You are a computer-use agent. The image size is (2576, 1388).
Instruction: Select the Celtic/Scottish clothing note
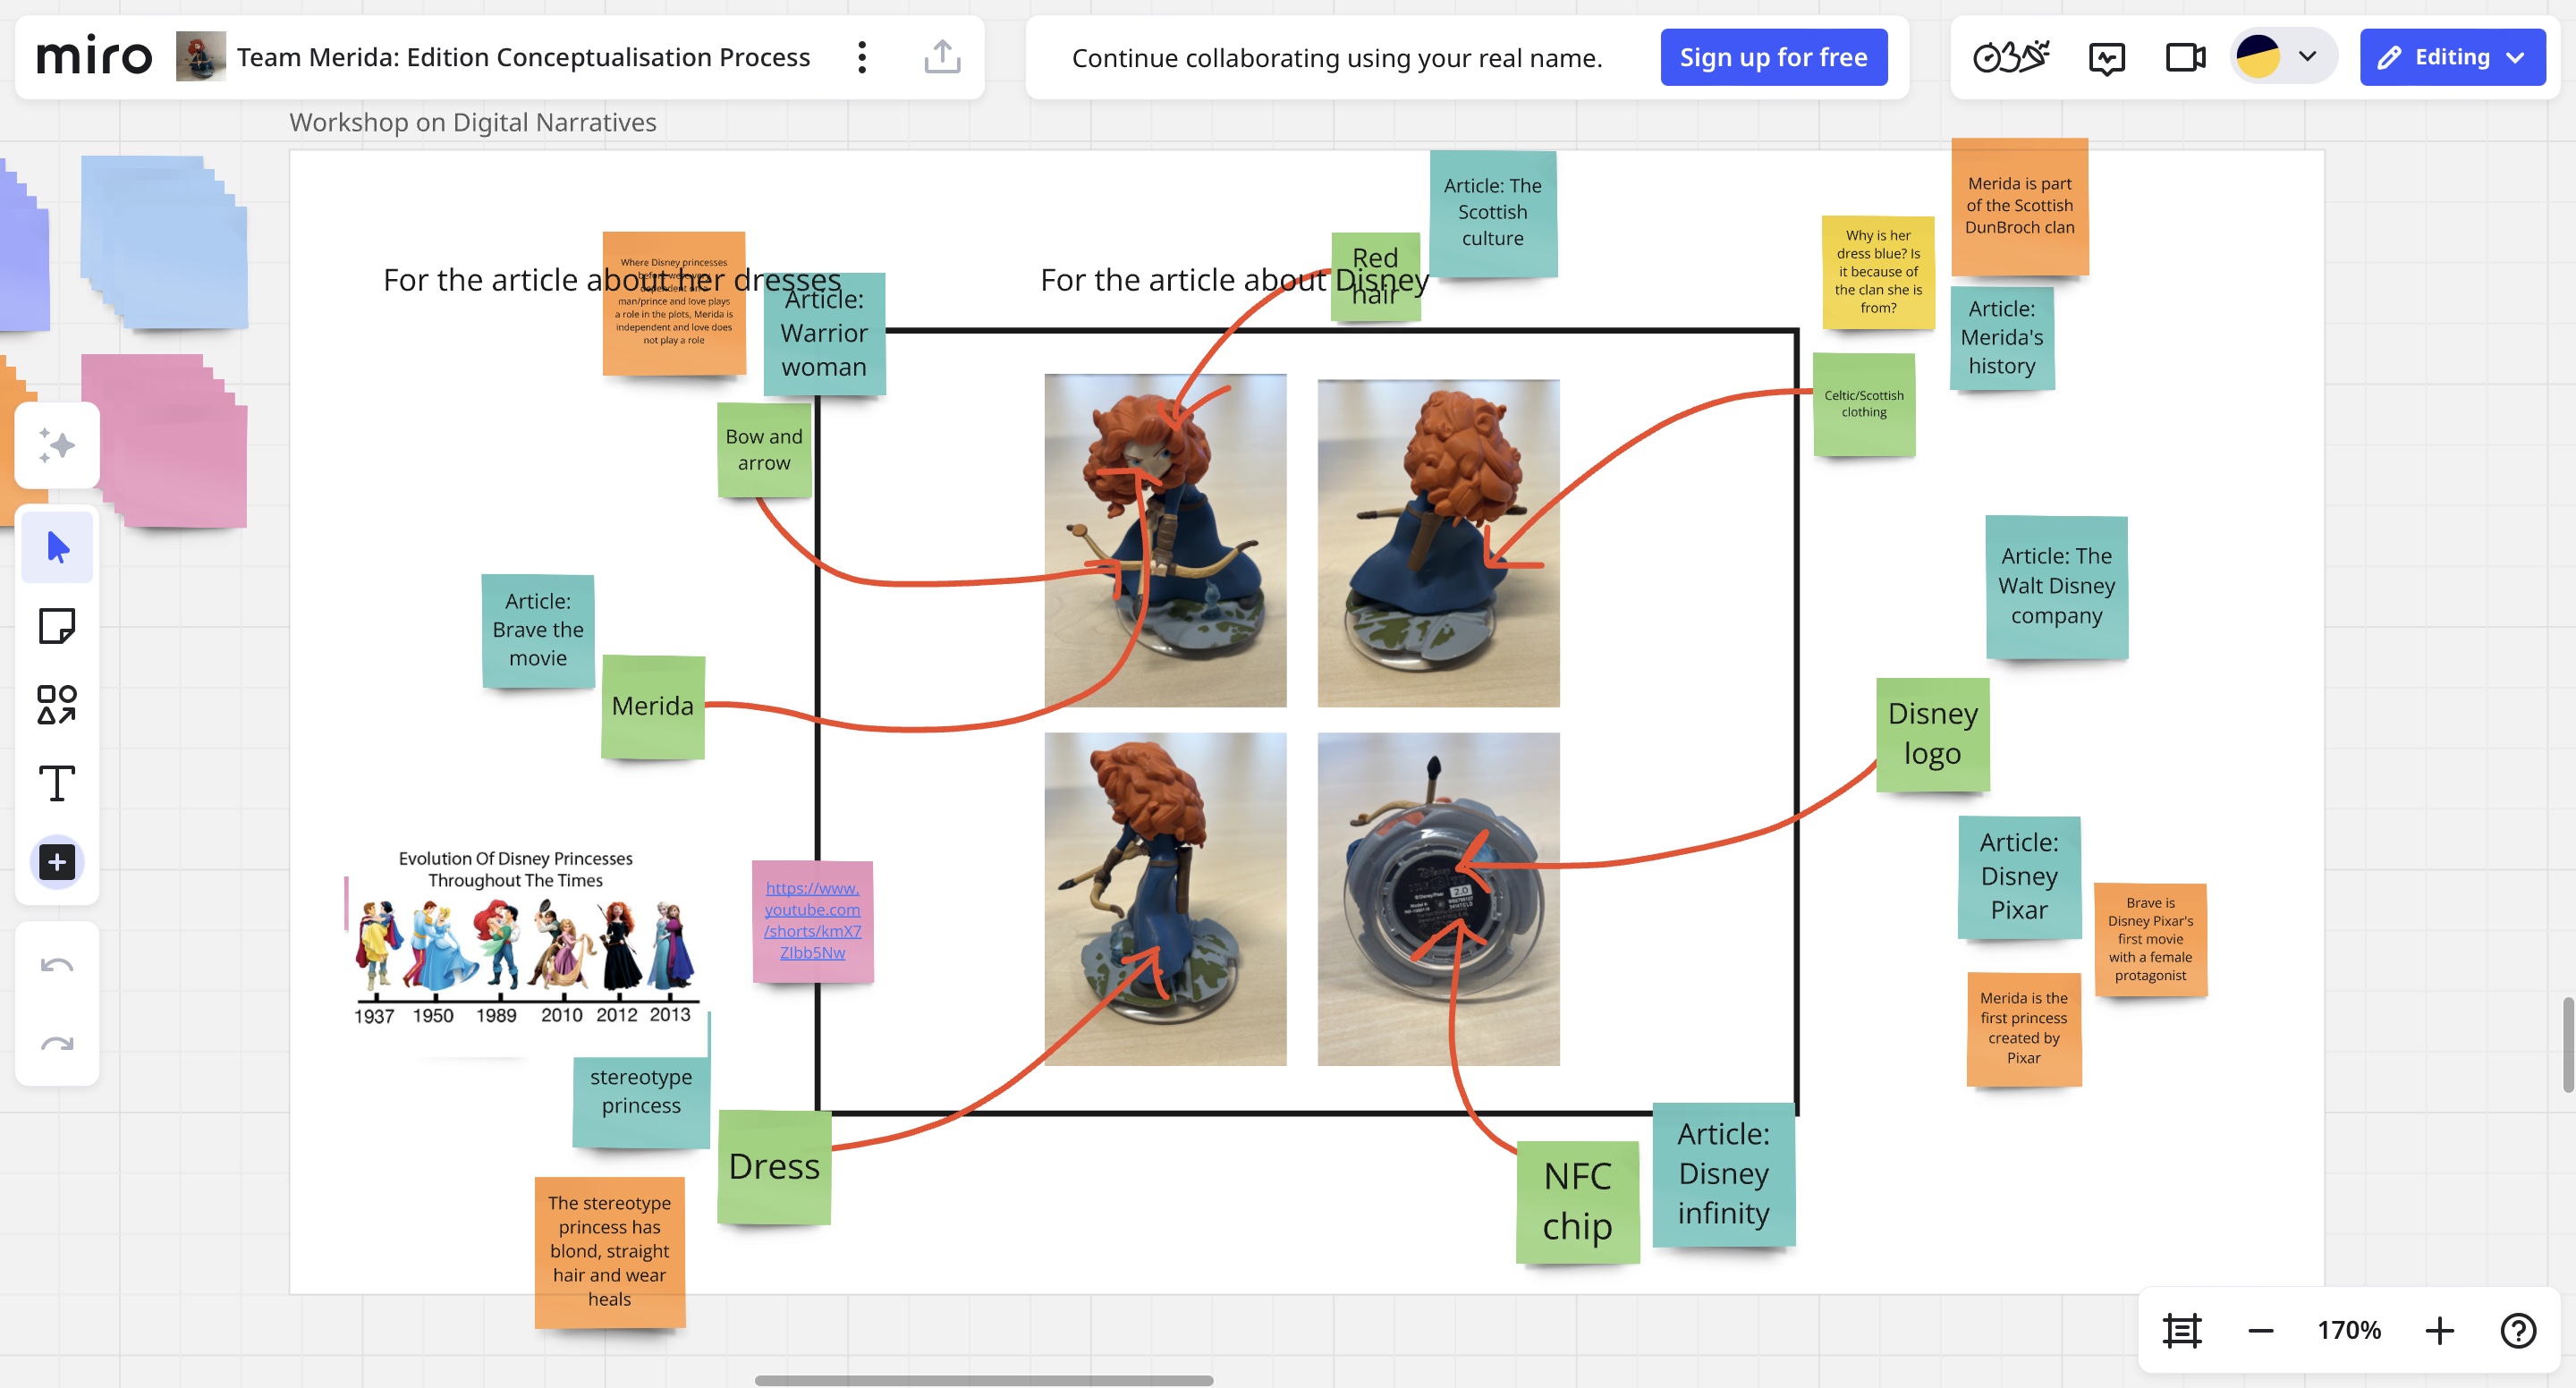(x=1864, y=404)
